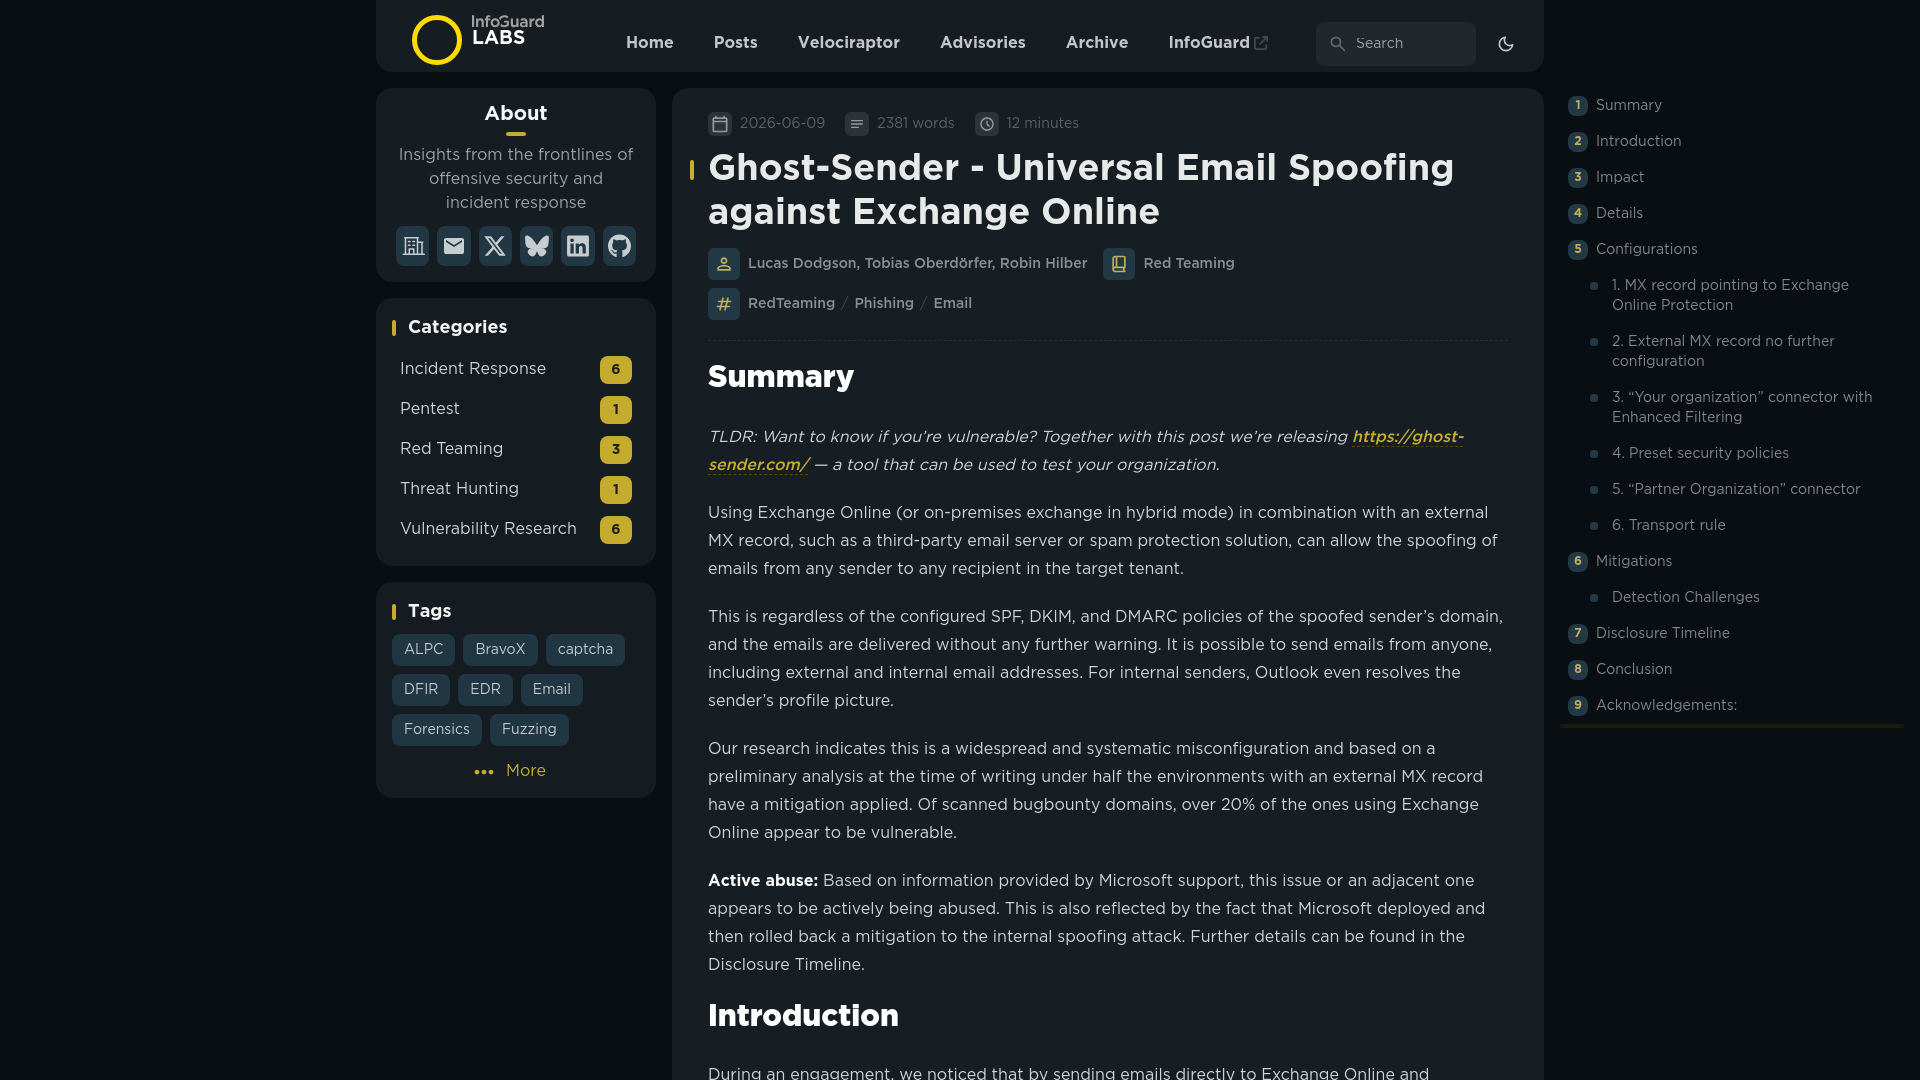Viewport: 1920px width, 1080px height.
Task: Open the Incident Response category
Action: 516,369
